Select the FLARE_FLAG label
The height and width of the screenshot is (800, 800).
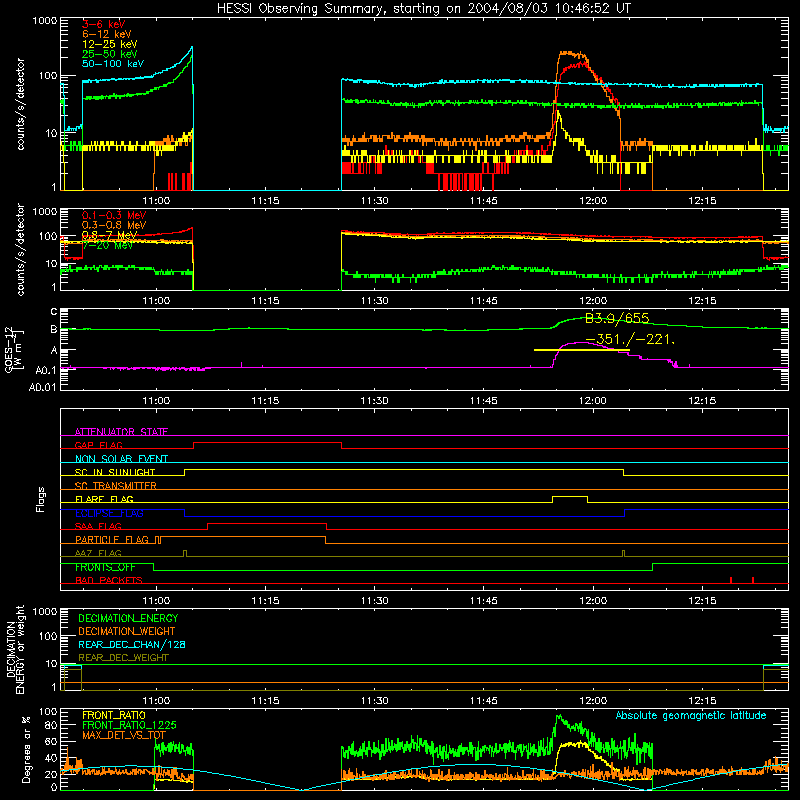[x=104, y=499]
